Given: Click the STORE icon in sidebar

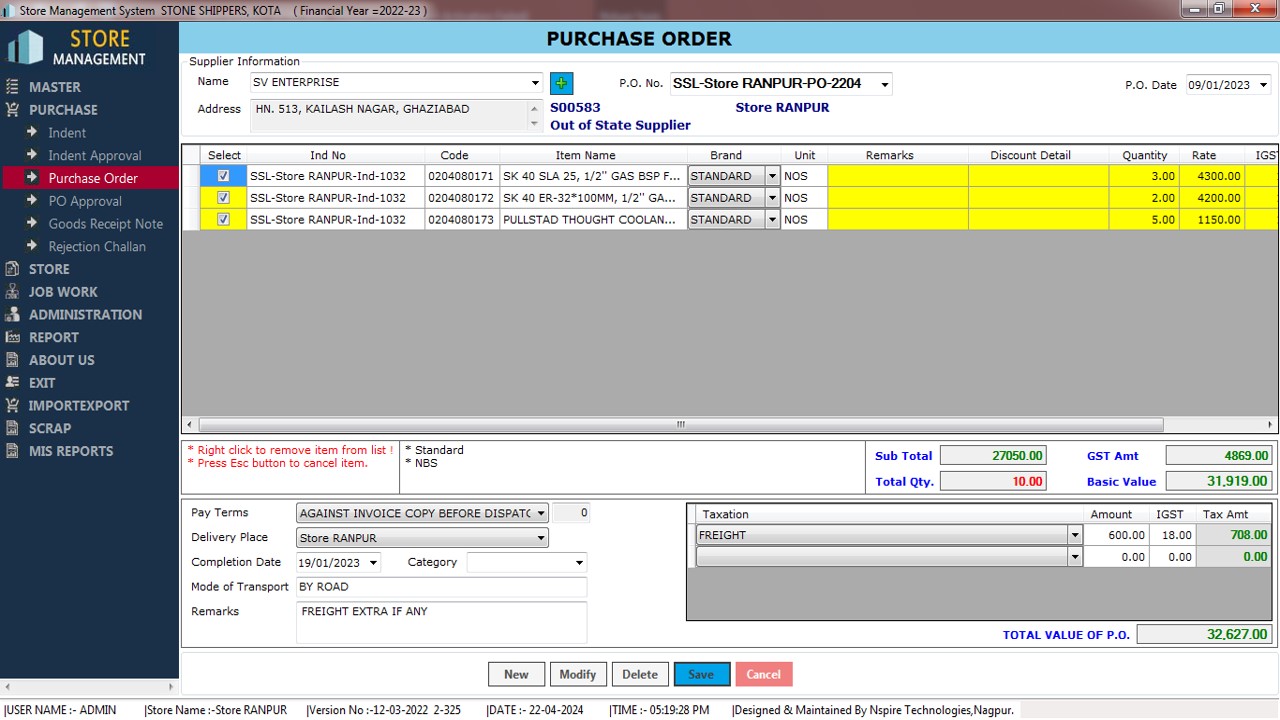Looking at the screenshot, I should (12, 269).
